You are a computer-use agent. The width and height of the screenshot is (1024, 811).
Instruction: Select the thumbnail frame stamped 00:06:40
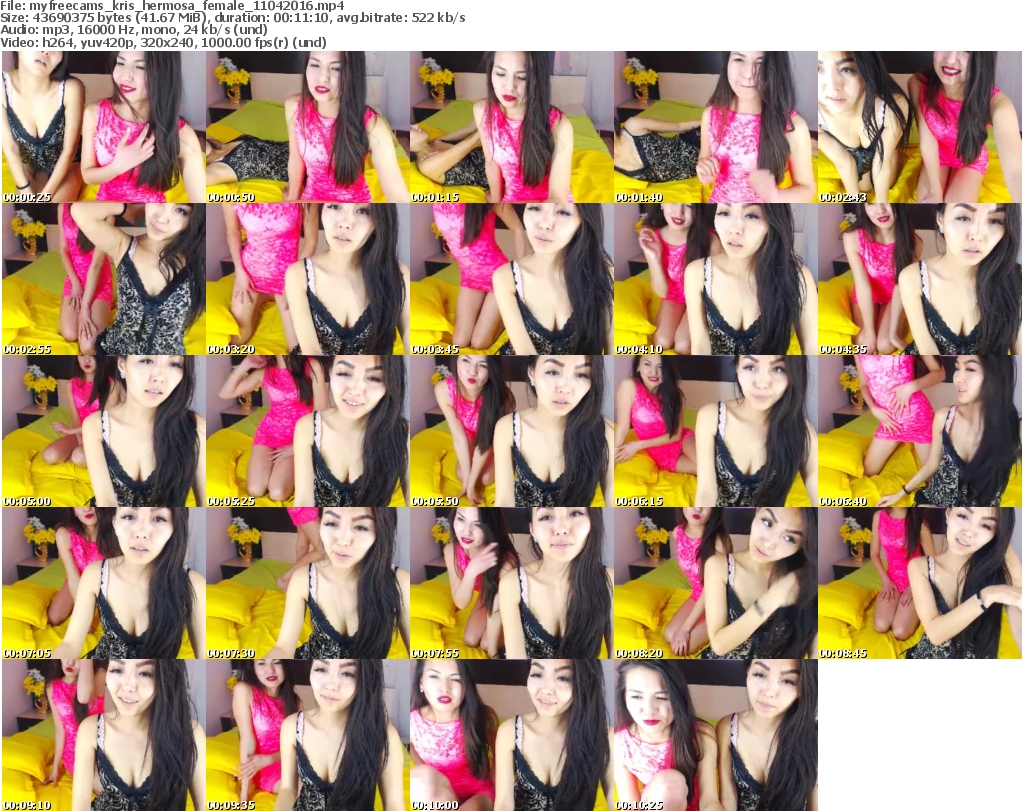point(920,431)
